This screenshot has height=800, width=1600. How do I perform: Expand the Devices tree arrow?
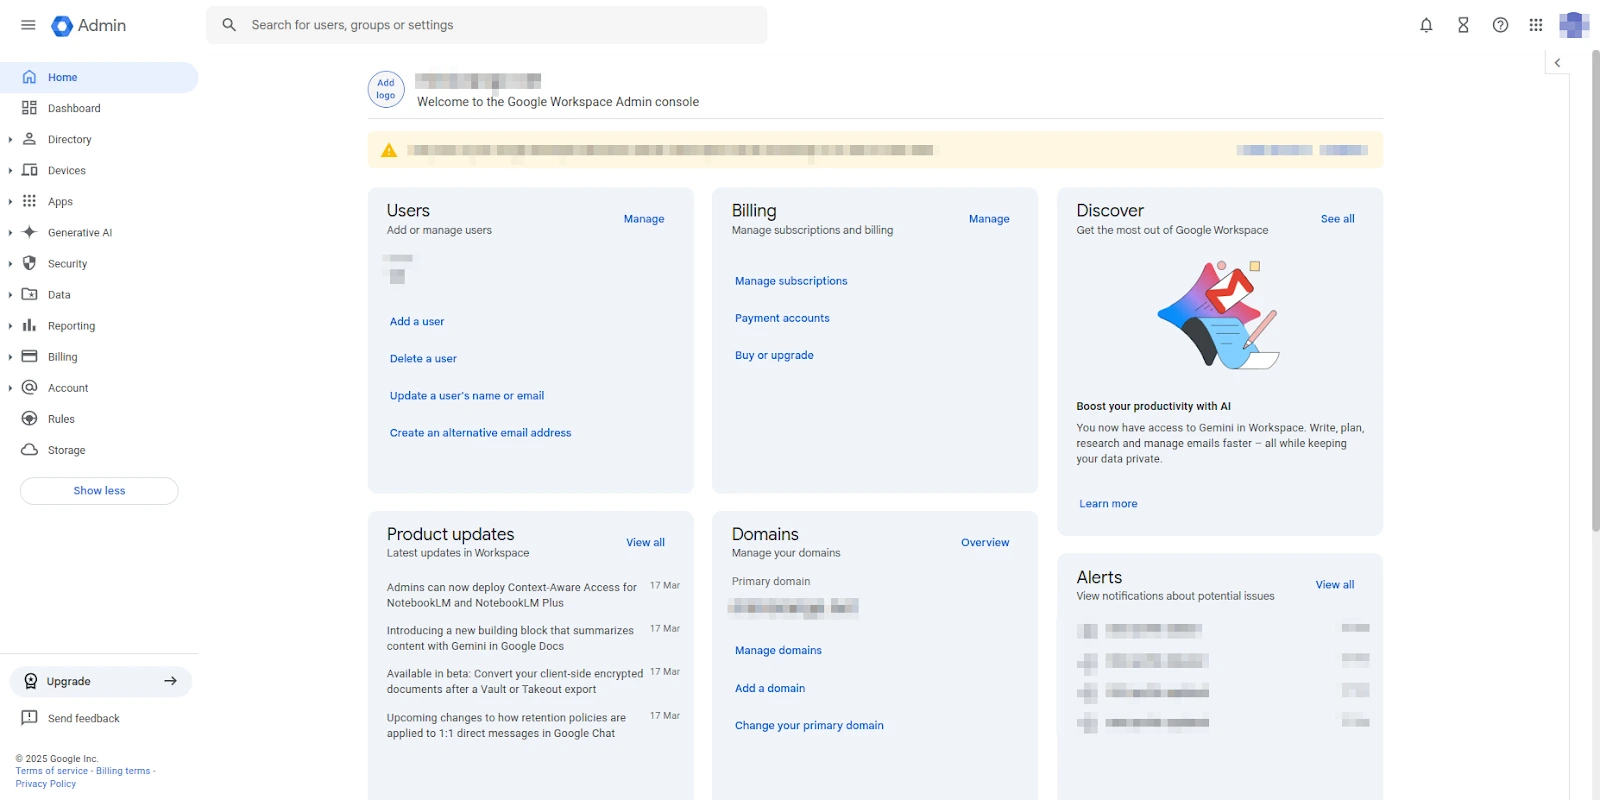pos(10,171)
